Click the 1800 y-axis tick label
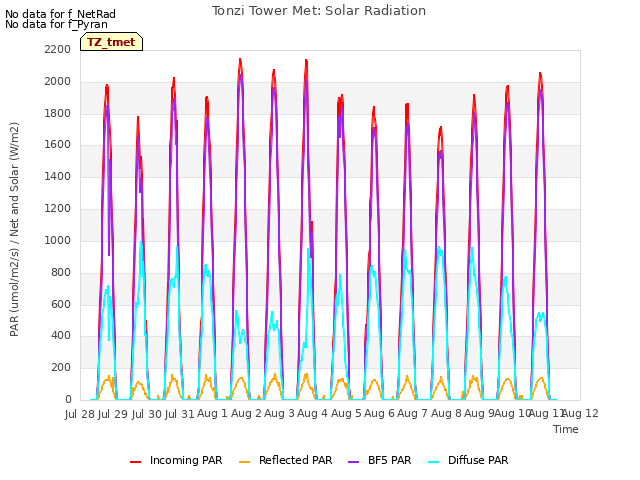640x480 pixels. pos(58,113)
